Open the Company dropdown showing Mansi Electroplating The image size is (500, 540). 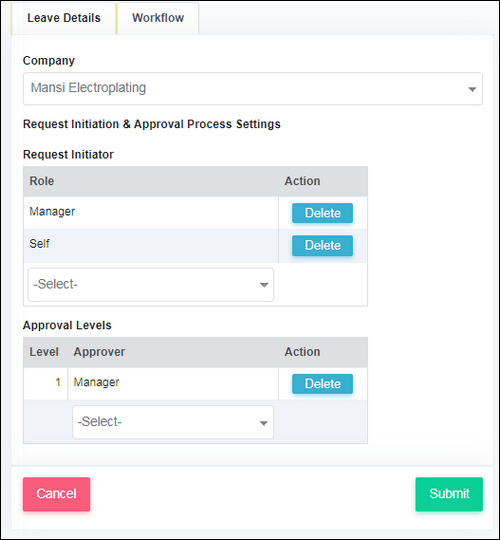click(253, 89)
